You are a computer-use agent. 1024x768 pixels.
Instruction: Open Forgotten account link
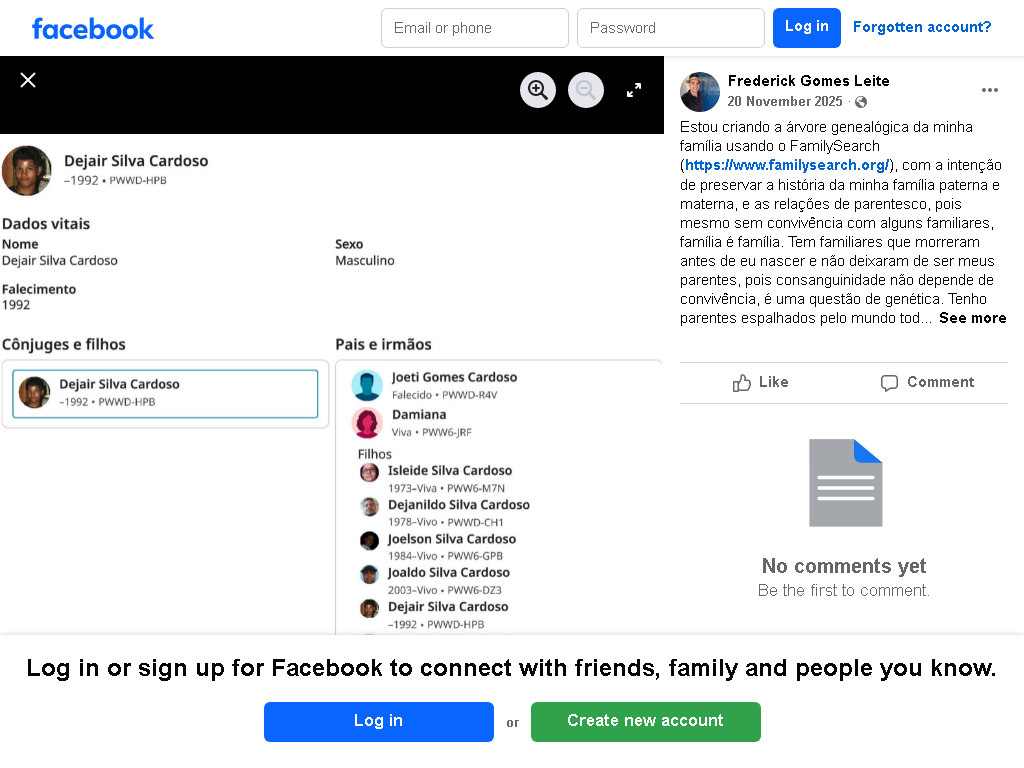(x=921, y=27)
